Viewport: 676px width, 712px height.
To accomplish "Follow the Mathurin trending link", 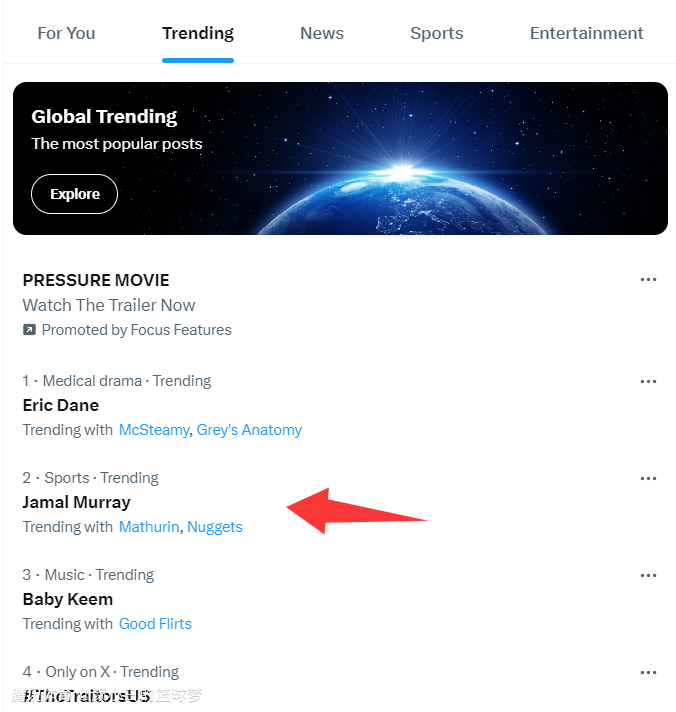I will (x=149, y=527).
